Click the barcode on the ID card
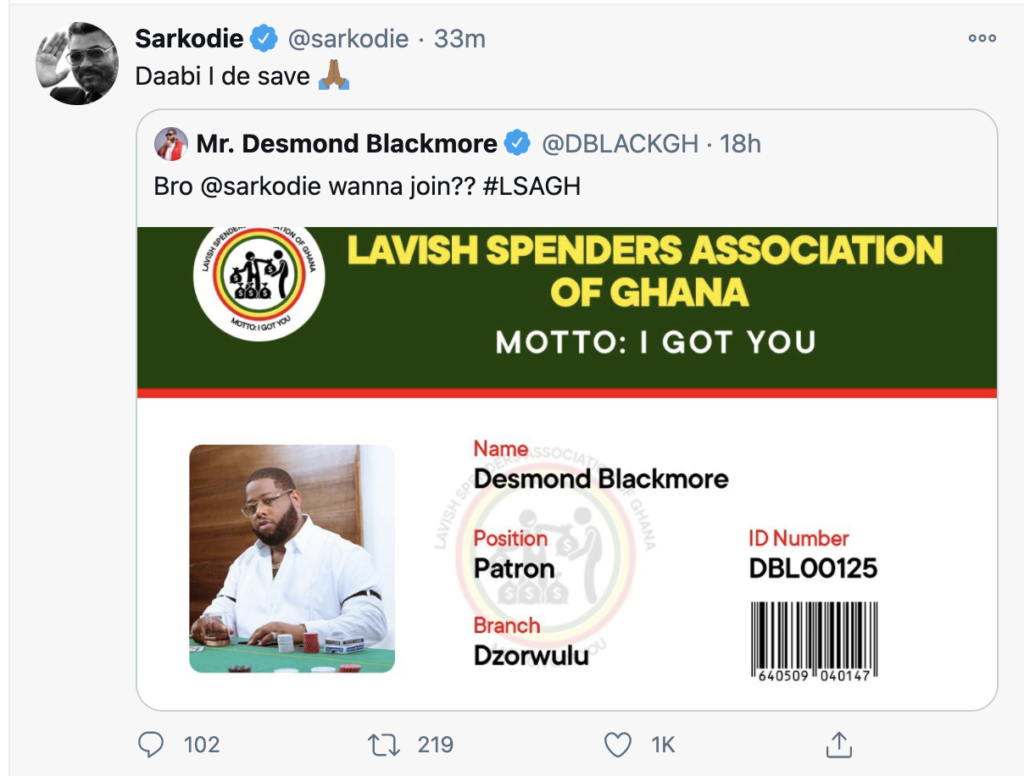 (813, 640)
